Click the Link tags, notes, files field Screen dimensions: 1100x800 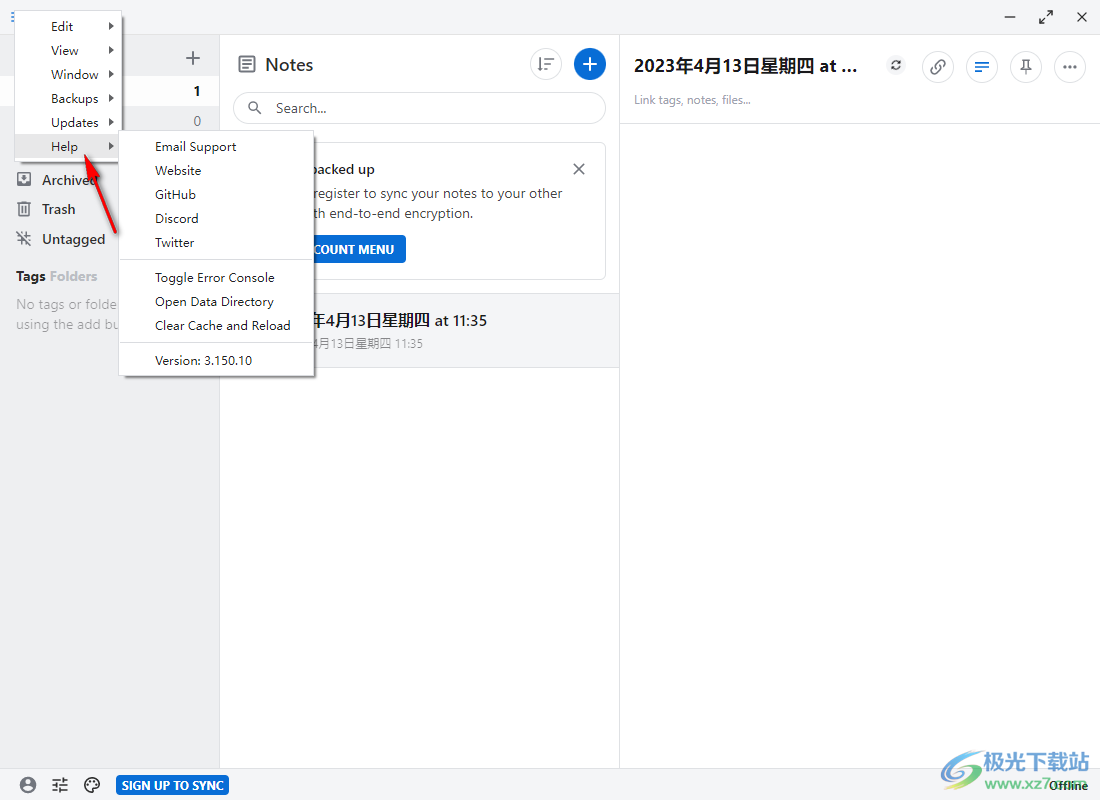point(692,100)
